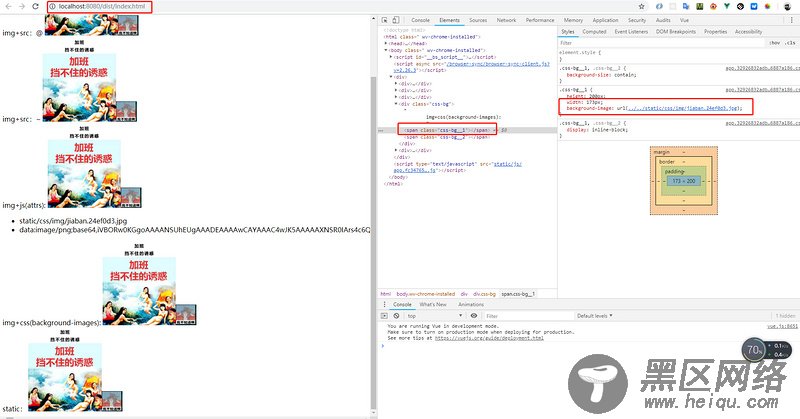
Task: Click the vuejs.org deployment guide link
Action: pyautogui.click(x=489, y=338)
